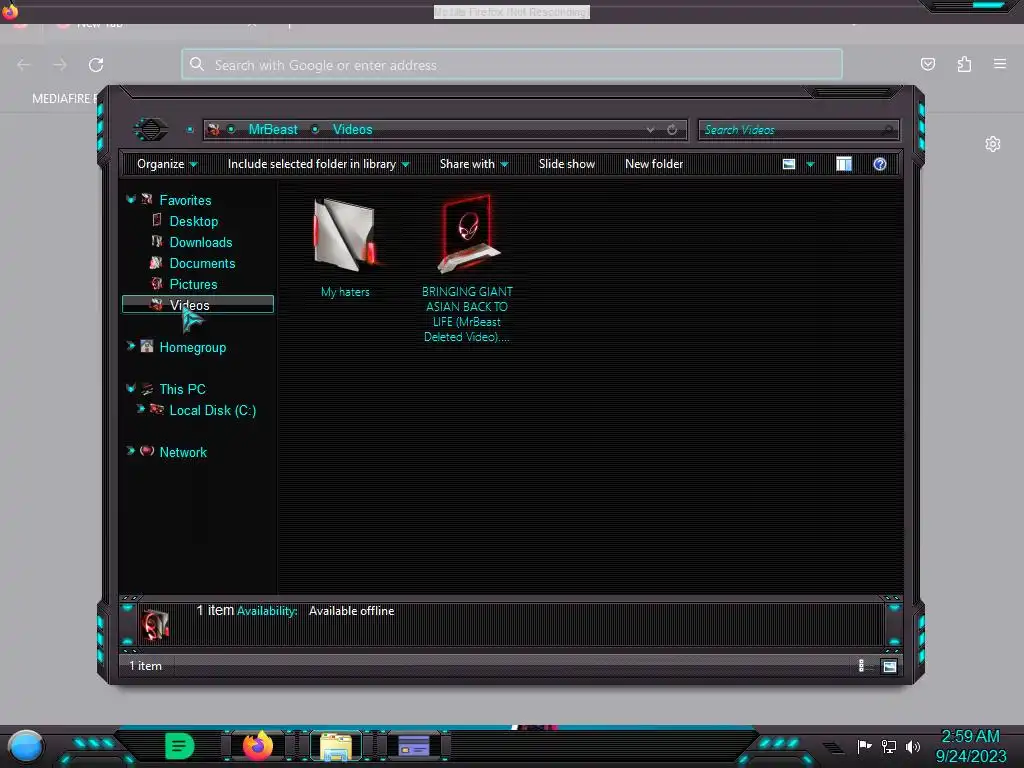Start the Slide show

click(566, 164)
